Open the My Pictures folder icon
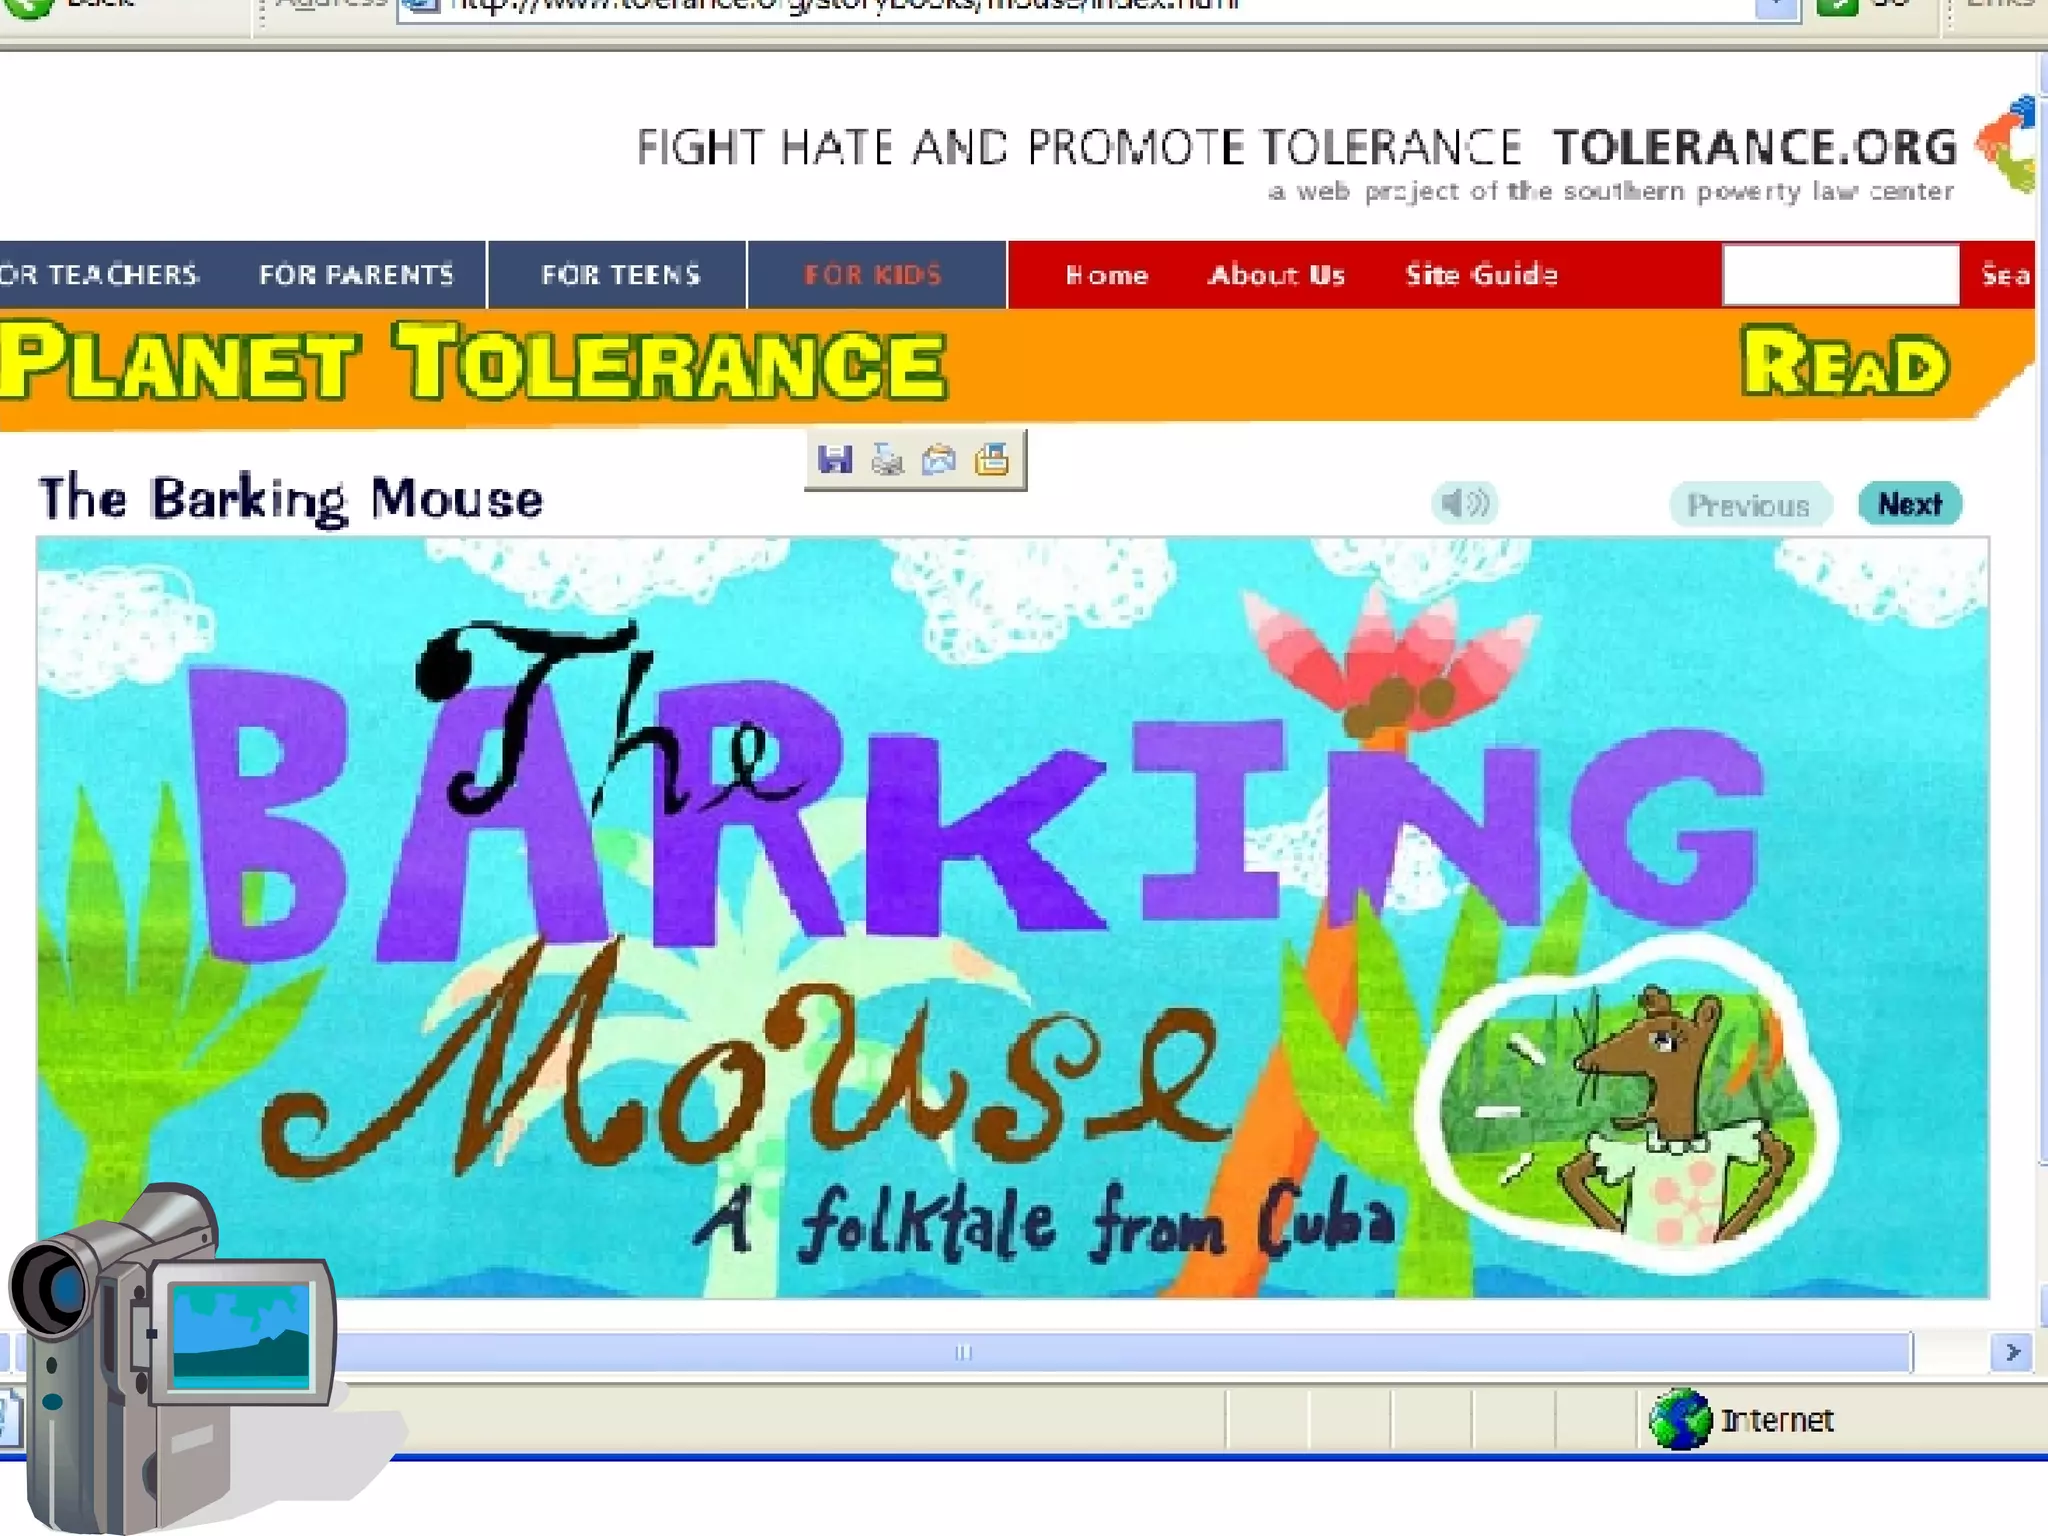 tap(992, 460)
